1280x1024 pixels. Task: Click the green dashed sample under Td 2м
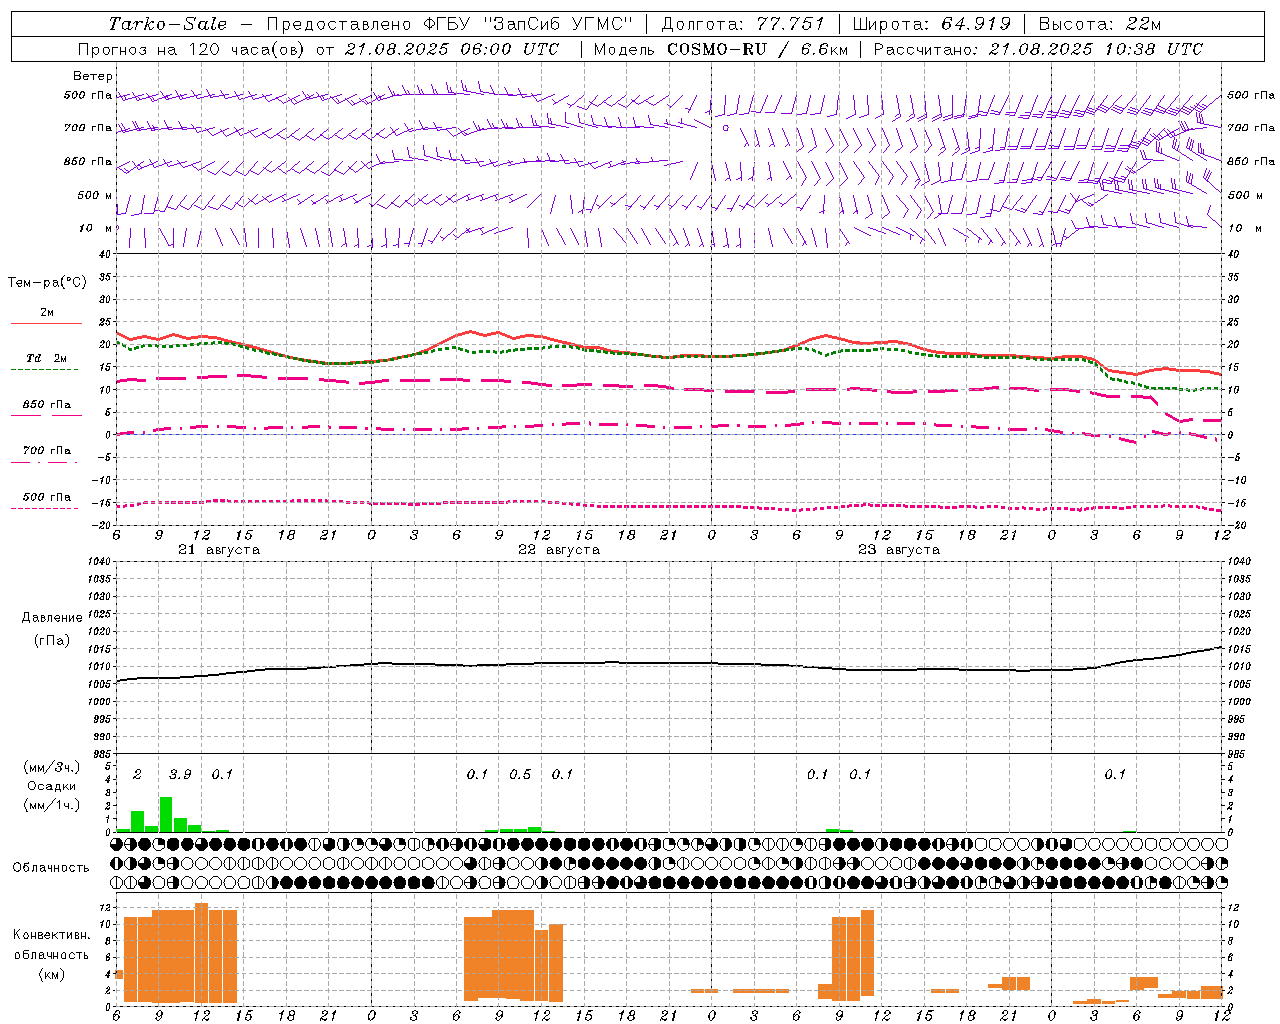(45, 370)
